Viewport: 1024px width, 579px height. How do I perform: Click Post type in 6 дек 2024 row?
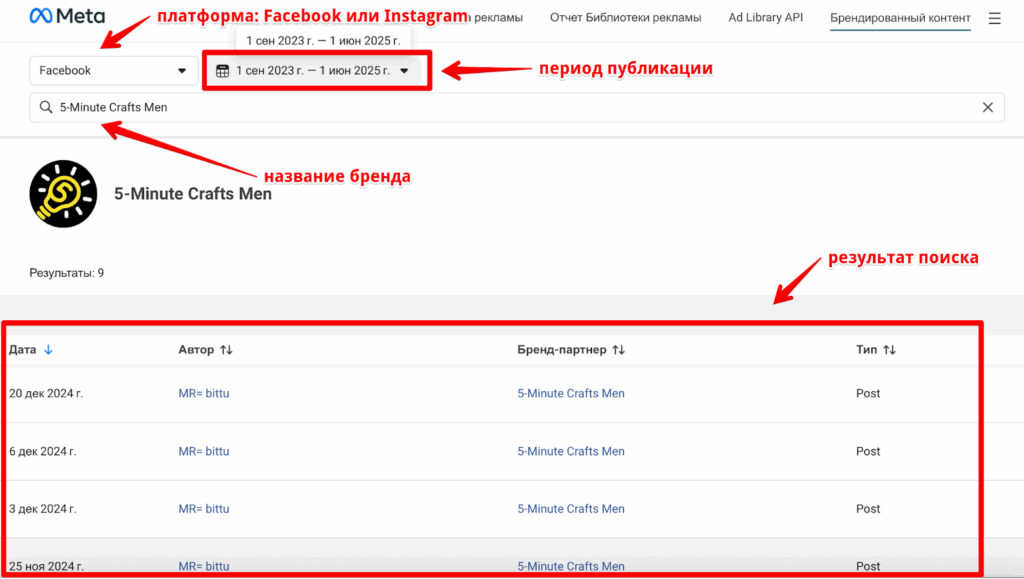(868, 451)
